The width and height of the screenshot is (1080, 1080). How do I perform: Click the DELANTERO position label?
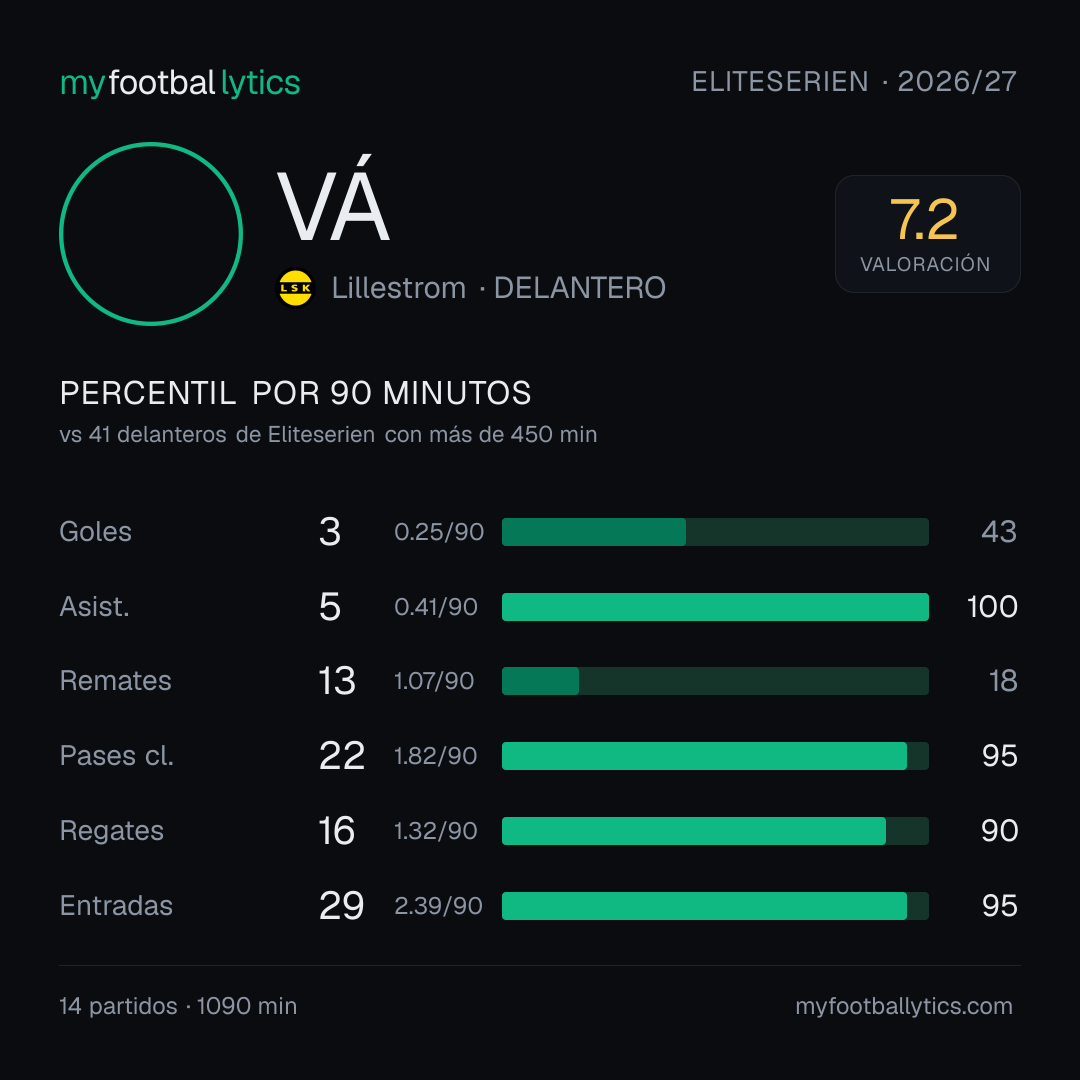point(580,288)
